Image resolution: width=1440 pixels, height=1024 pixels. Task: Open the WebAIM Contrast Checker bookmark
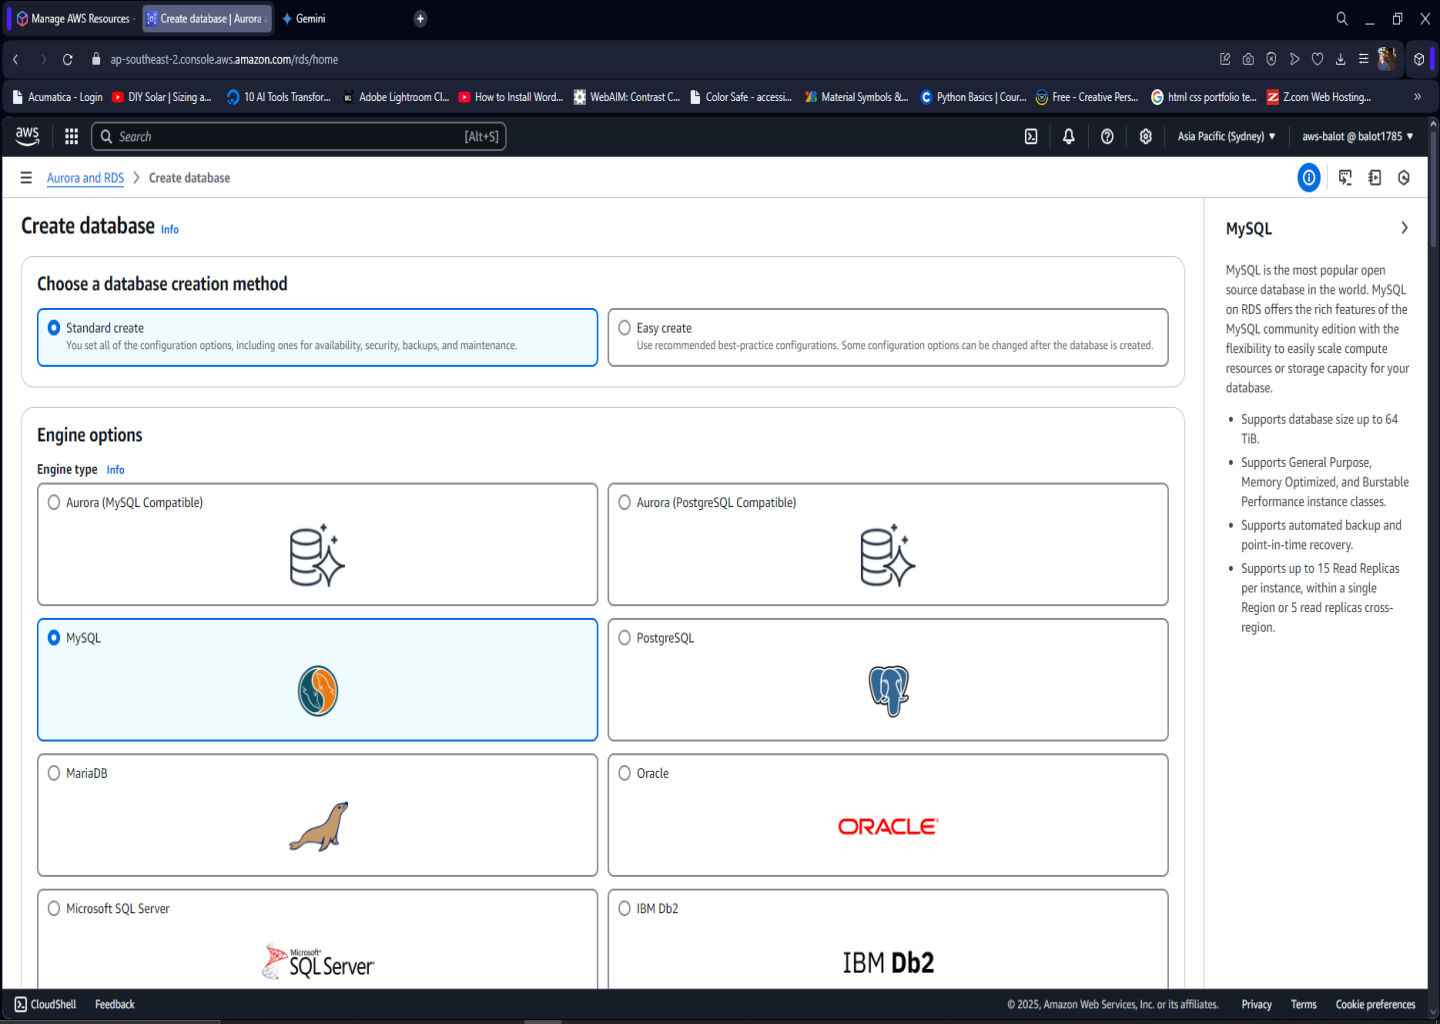[626, 97]
